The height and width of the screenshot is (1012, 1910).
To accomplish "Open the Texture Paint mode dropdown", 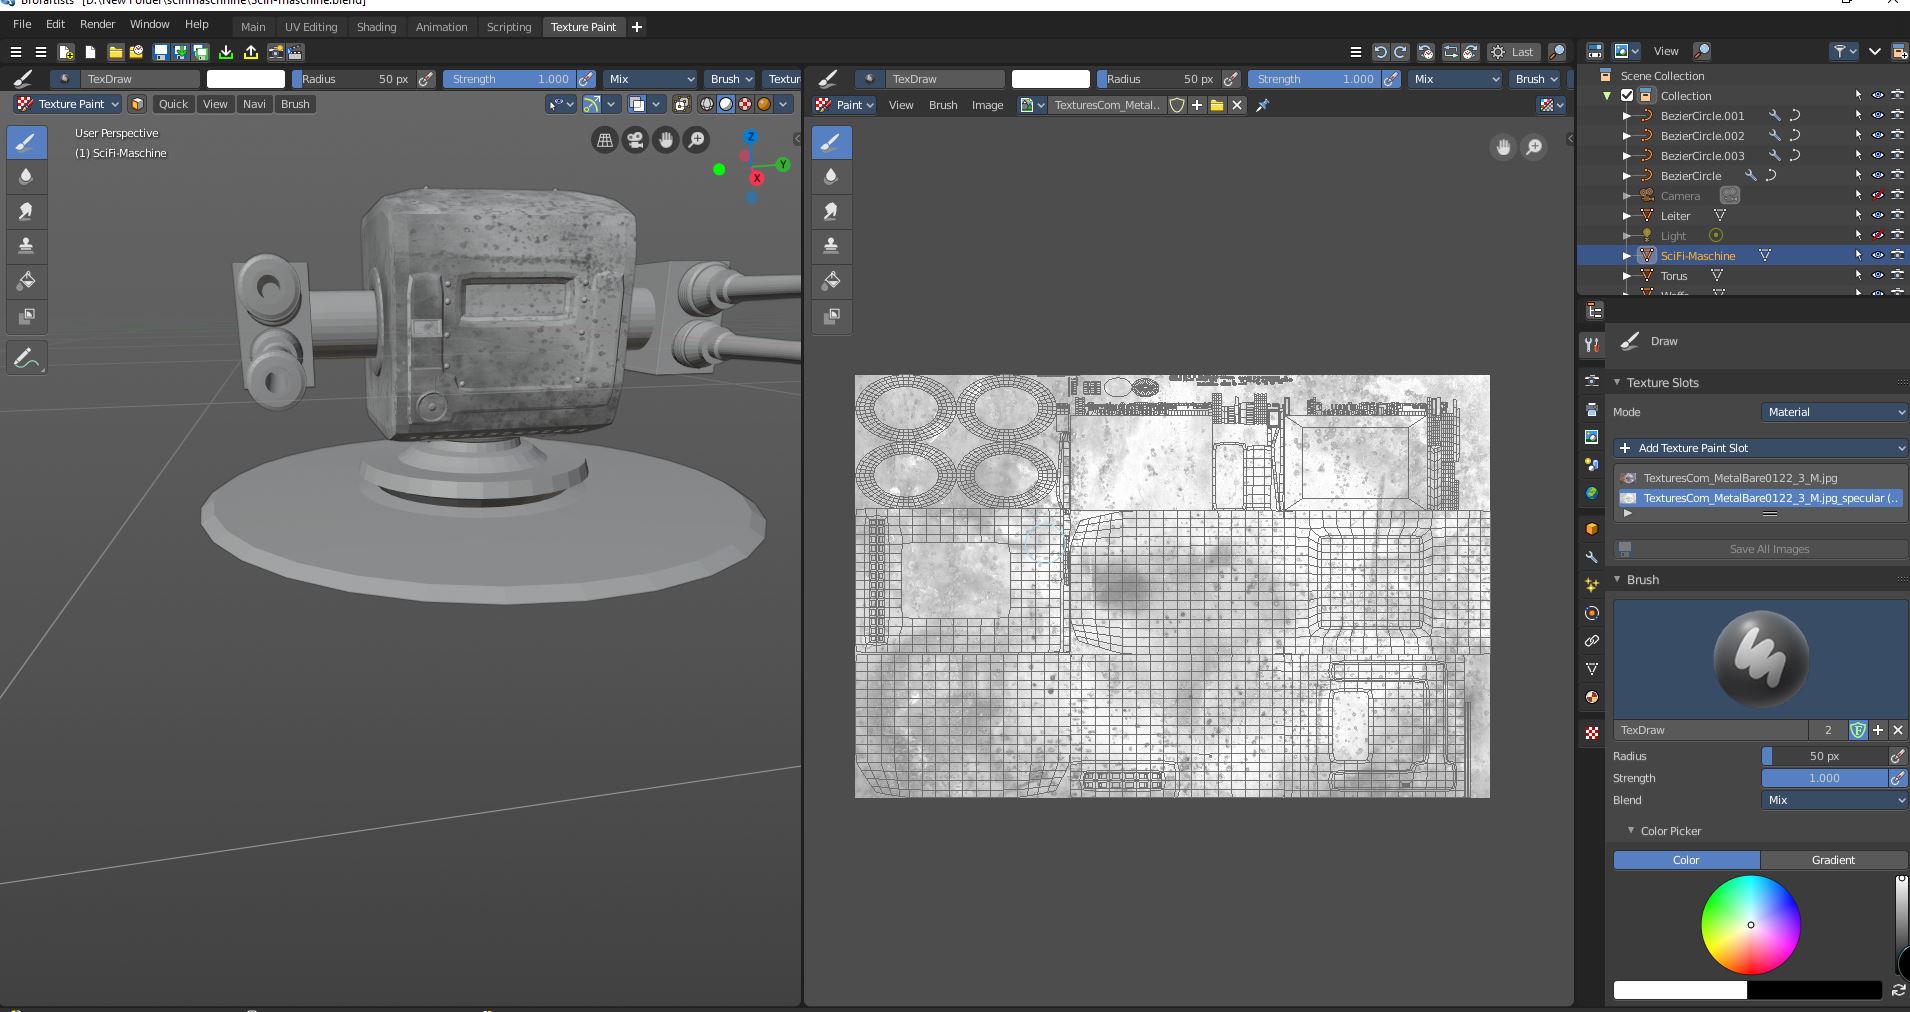I will 68,104.
